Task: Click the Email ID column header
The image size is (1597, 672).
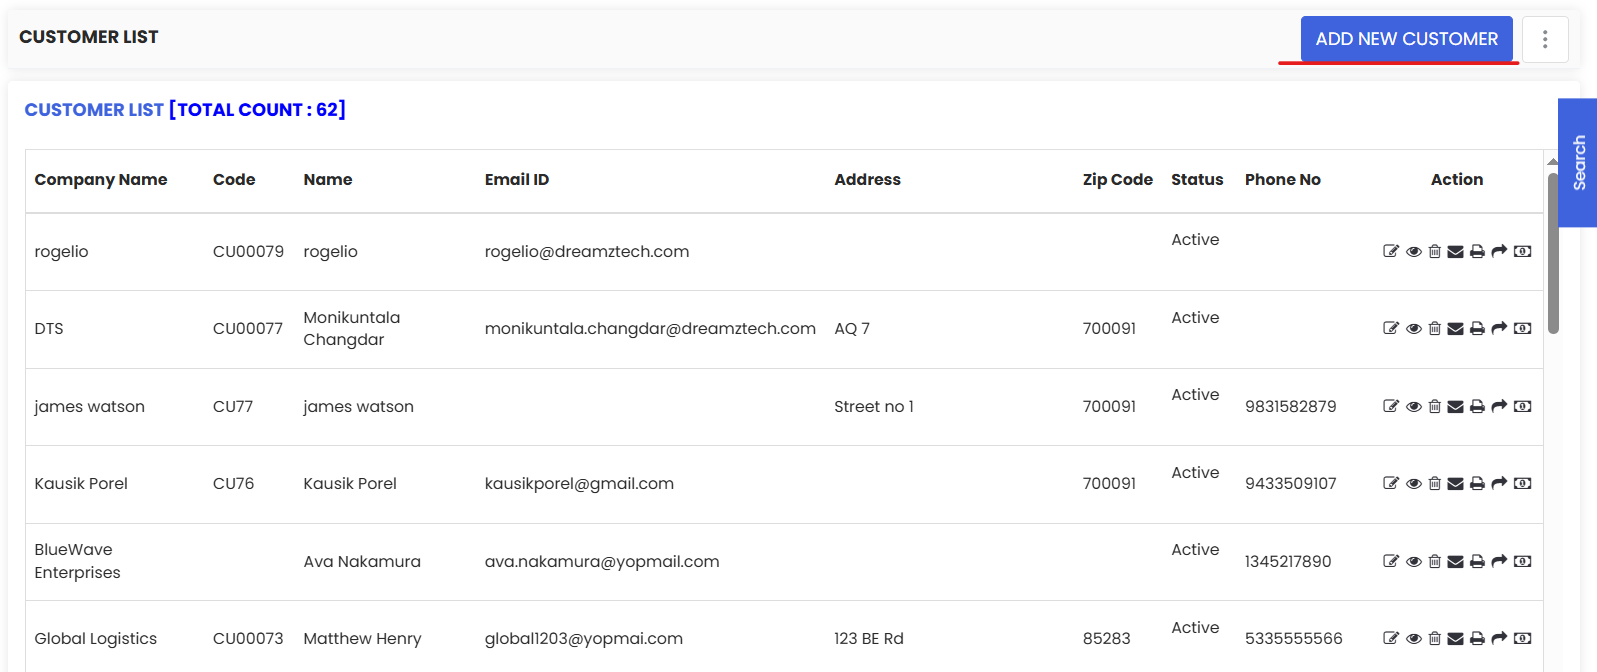Action: [517, 180]
